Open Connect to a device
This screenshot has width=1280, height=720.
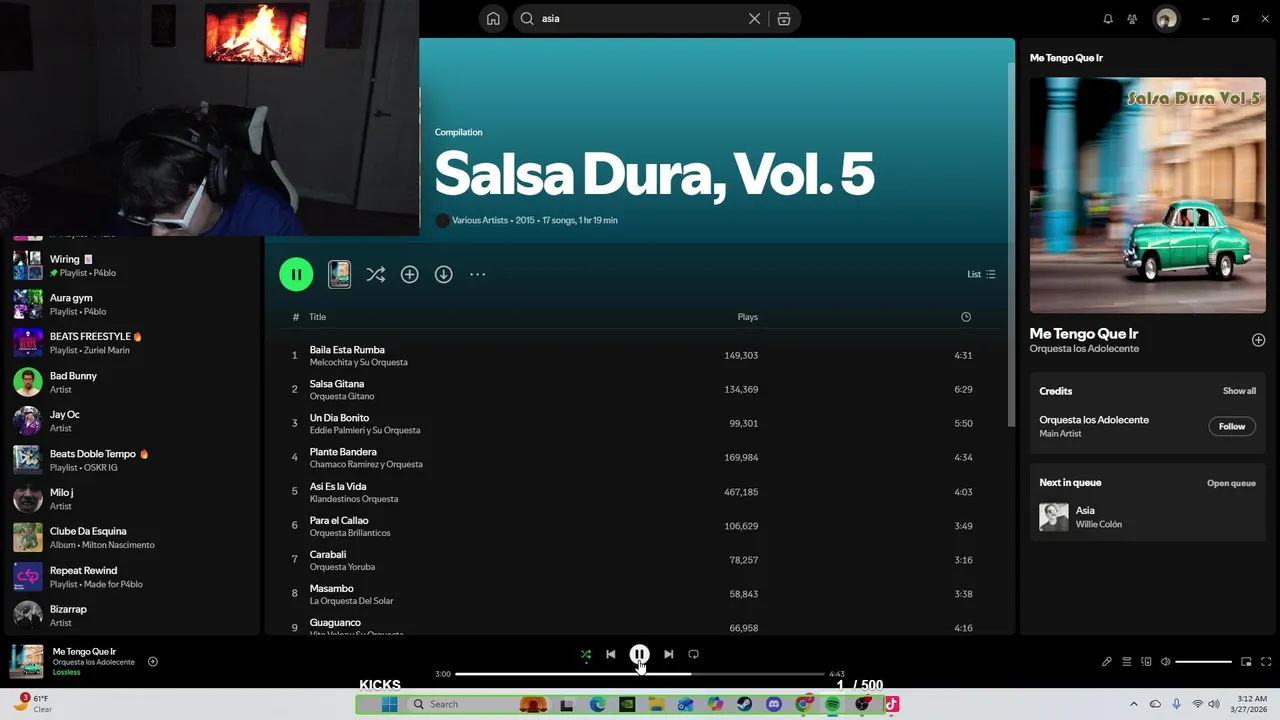1147,661
